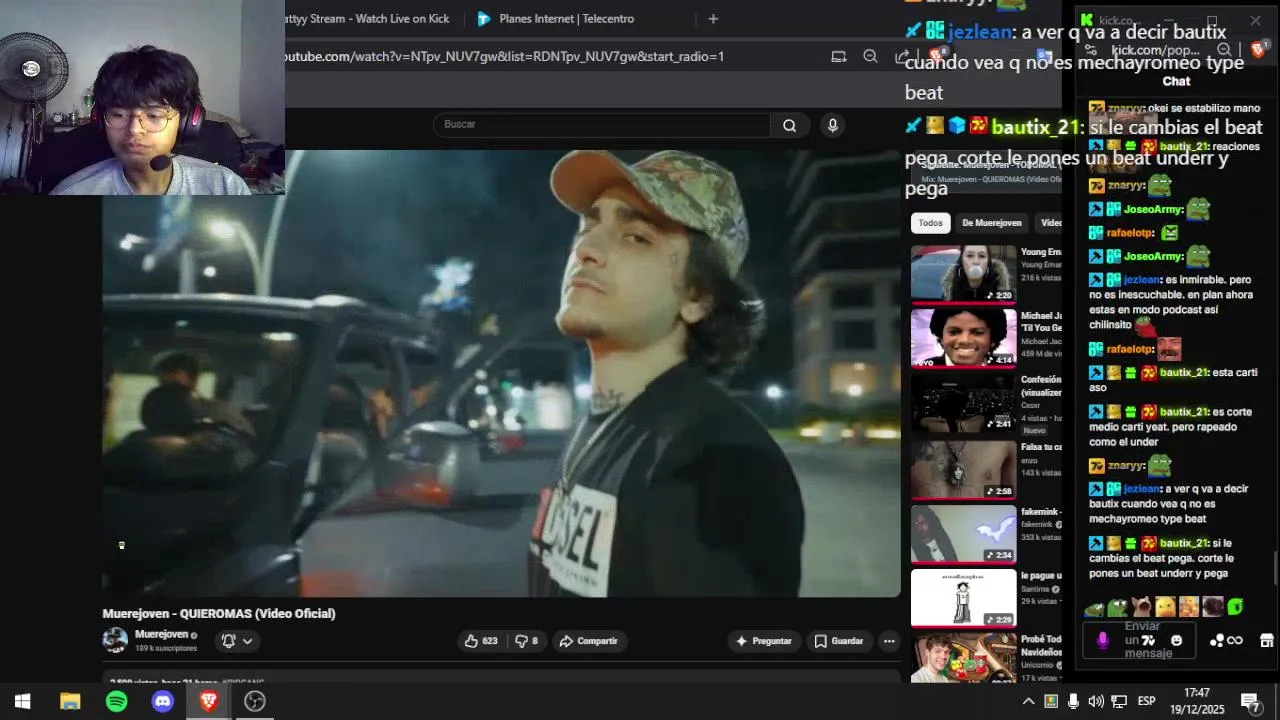Click the 7TV icon in message box
The image size is (1280, 720).
click(1149, 641)
